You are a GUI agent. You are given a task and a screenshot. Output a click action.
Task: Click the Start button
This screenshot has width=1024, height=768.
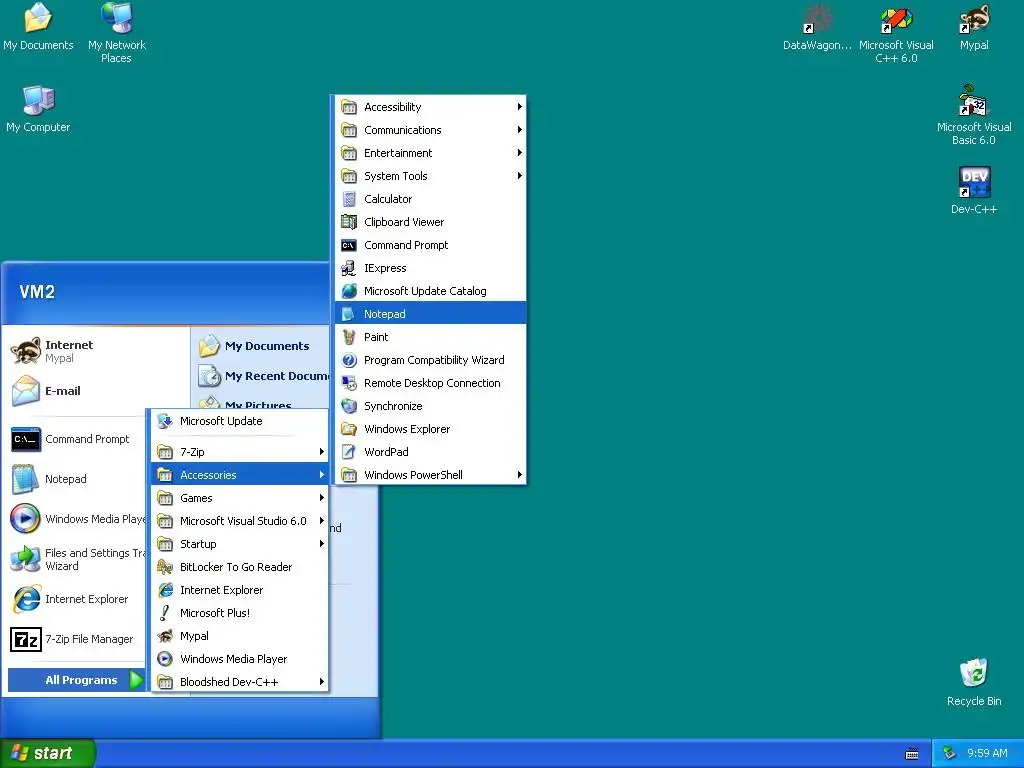click(48, 754)
